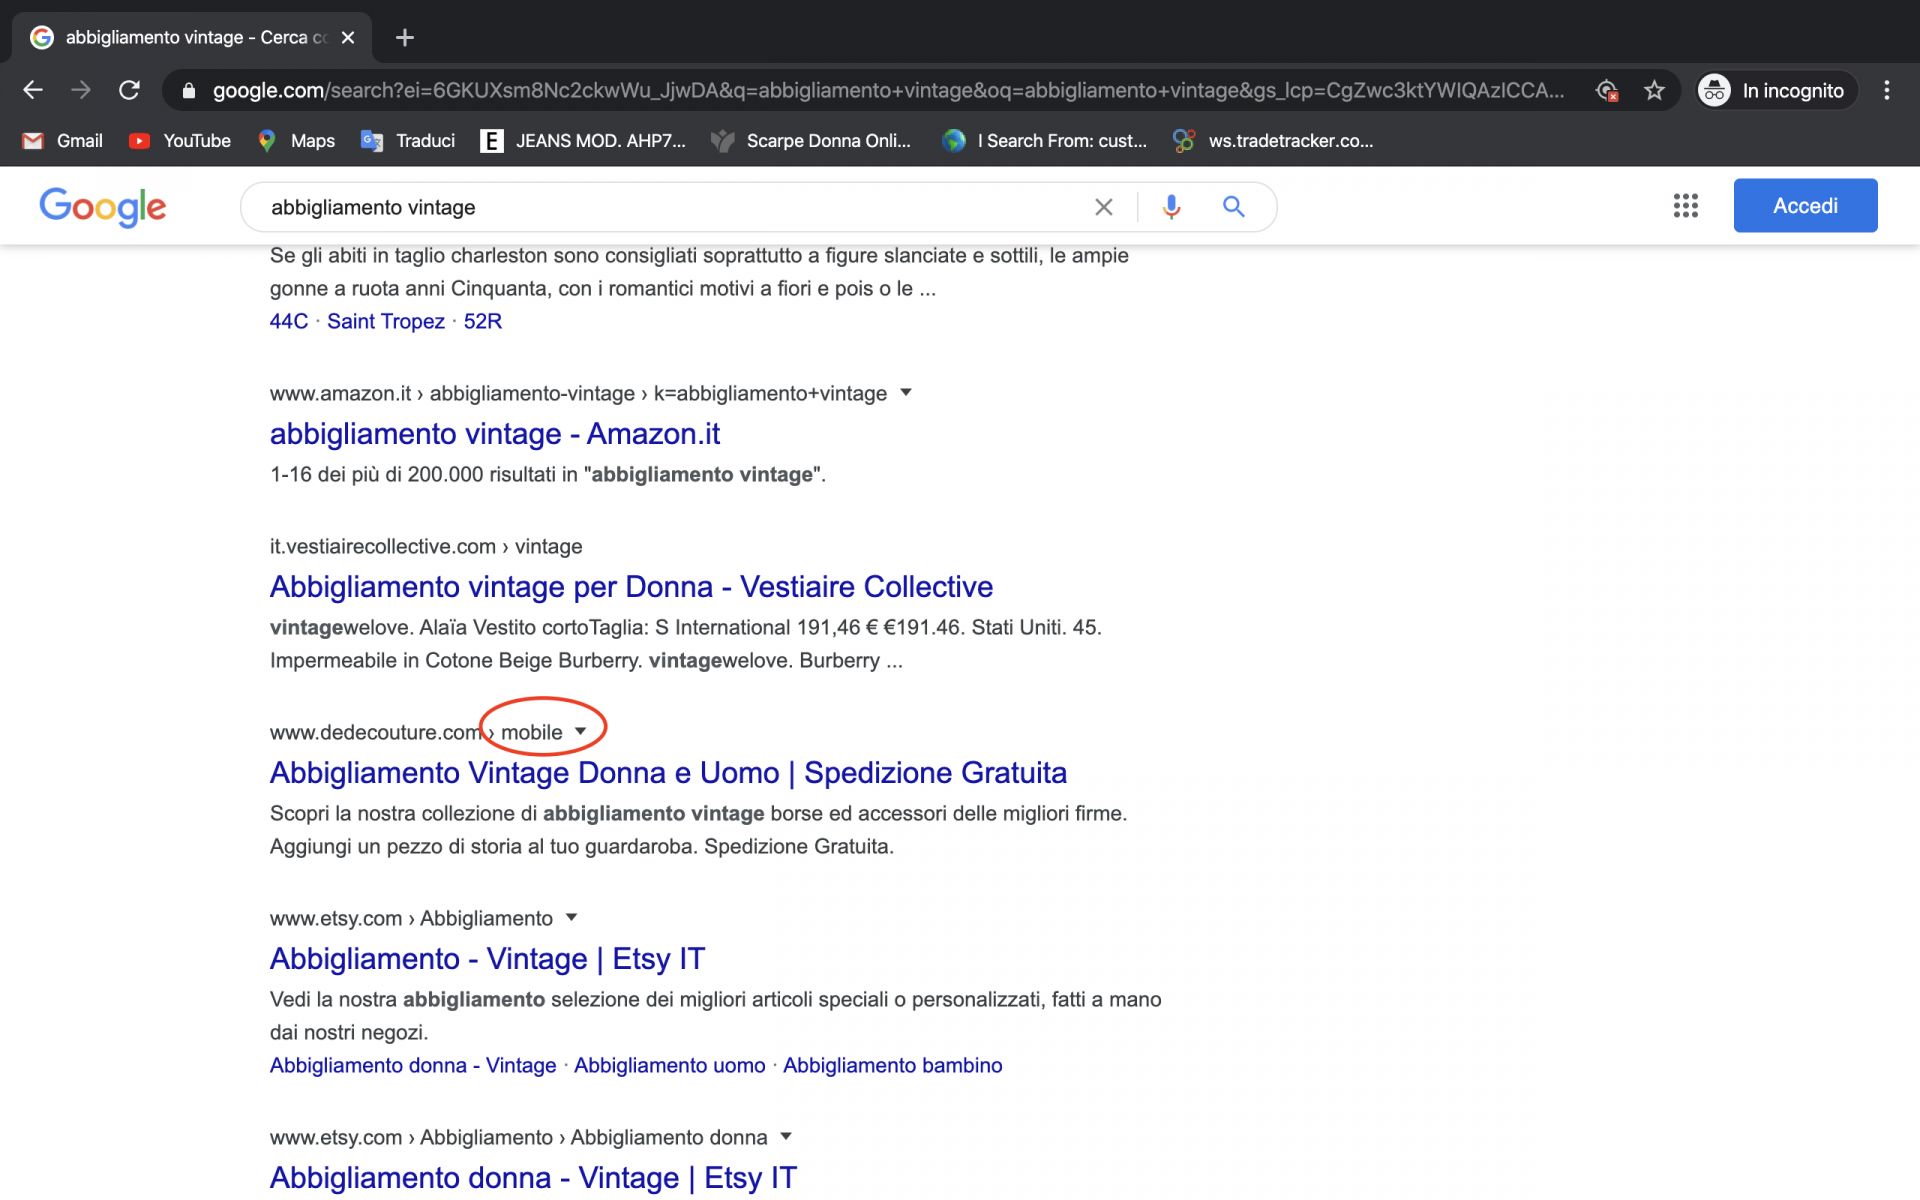Bookmark page with star icon

1654,90
